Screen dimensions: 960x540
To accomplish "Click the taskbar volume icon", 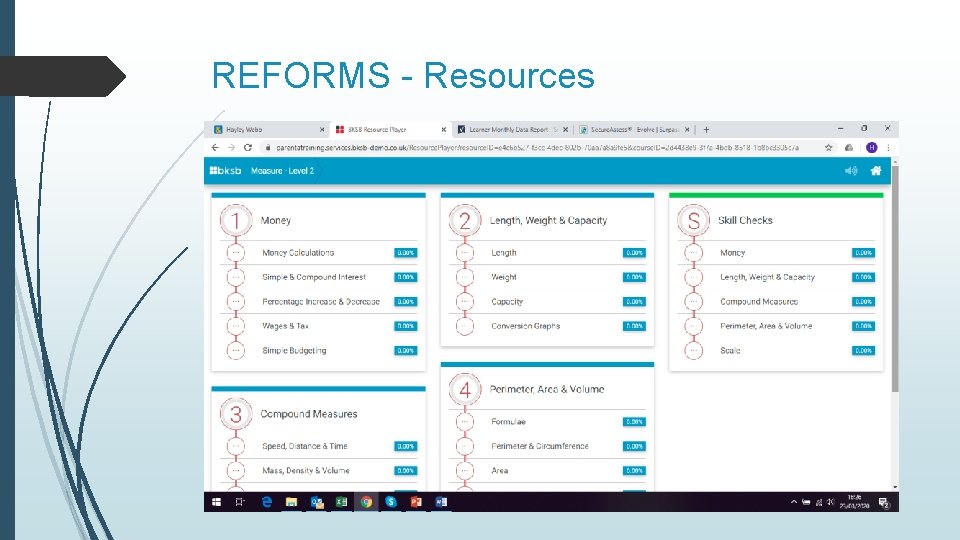I will coord(830,502).
